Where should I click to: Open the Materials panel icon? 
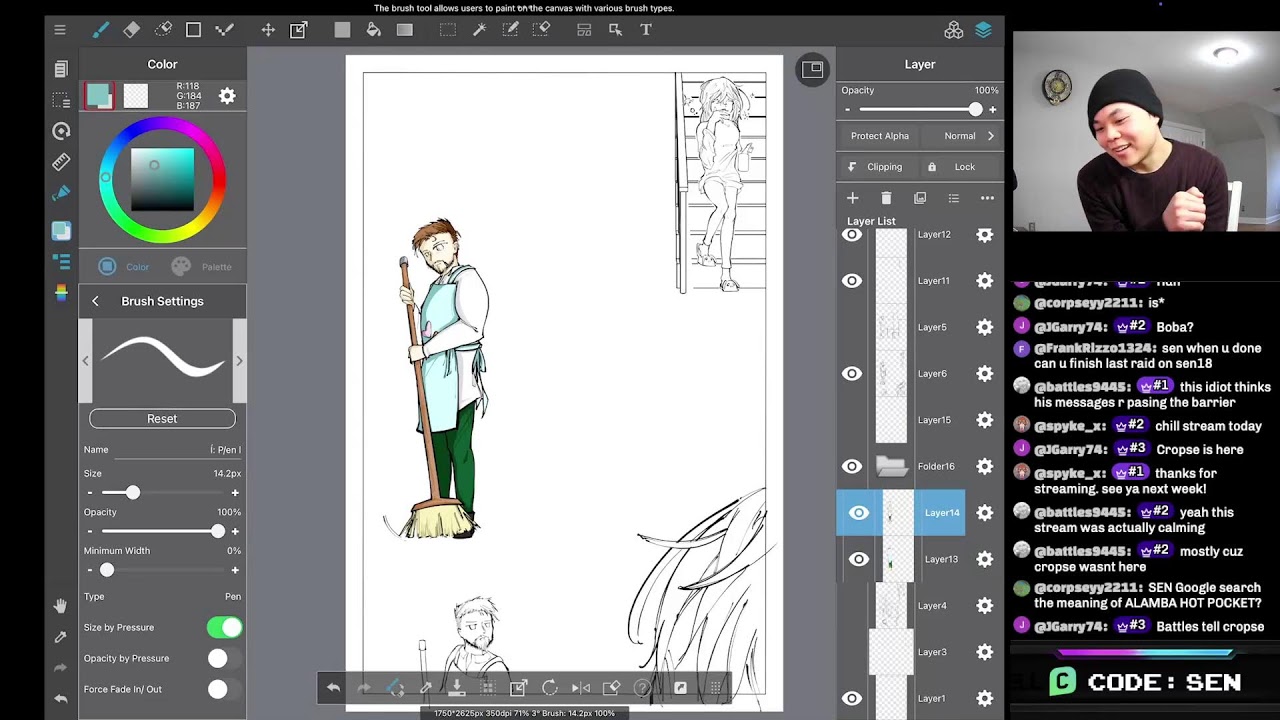pyautogui.click(x=954, y=30)
